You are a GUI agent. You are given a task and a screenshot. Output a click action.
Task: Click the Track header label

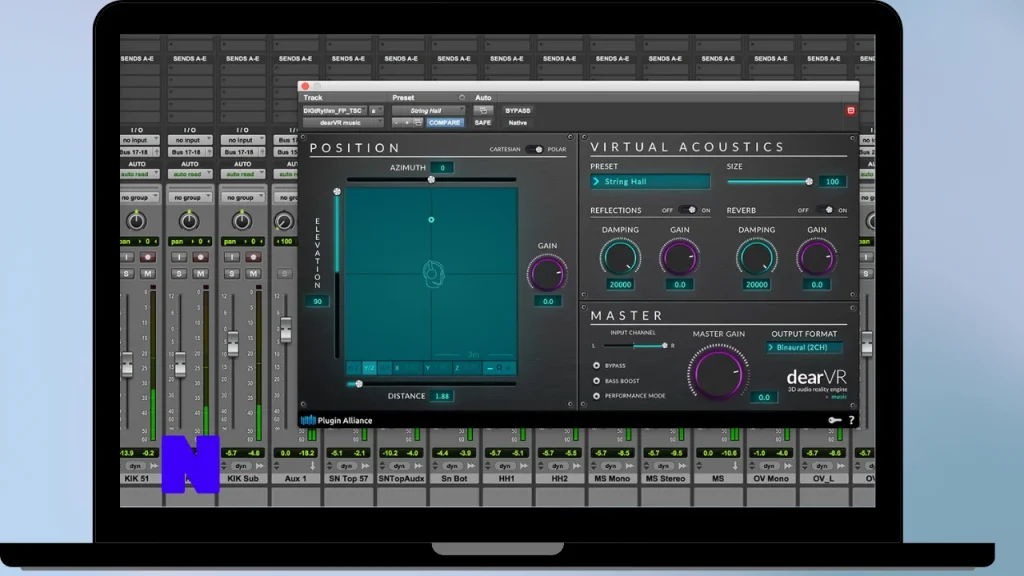tap(313, 98)
